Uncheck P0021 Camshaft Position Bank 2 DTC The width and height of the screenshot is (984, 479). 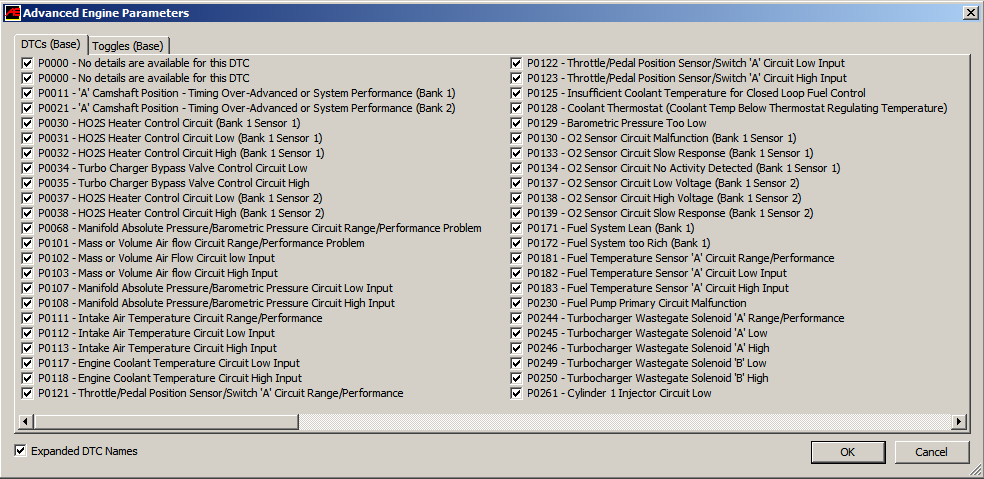coord(27,108)
